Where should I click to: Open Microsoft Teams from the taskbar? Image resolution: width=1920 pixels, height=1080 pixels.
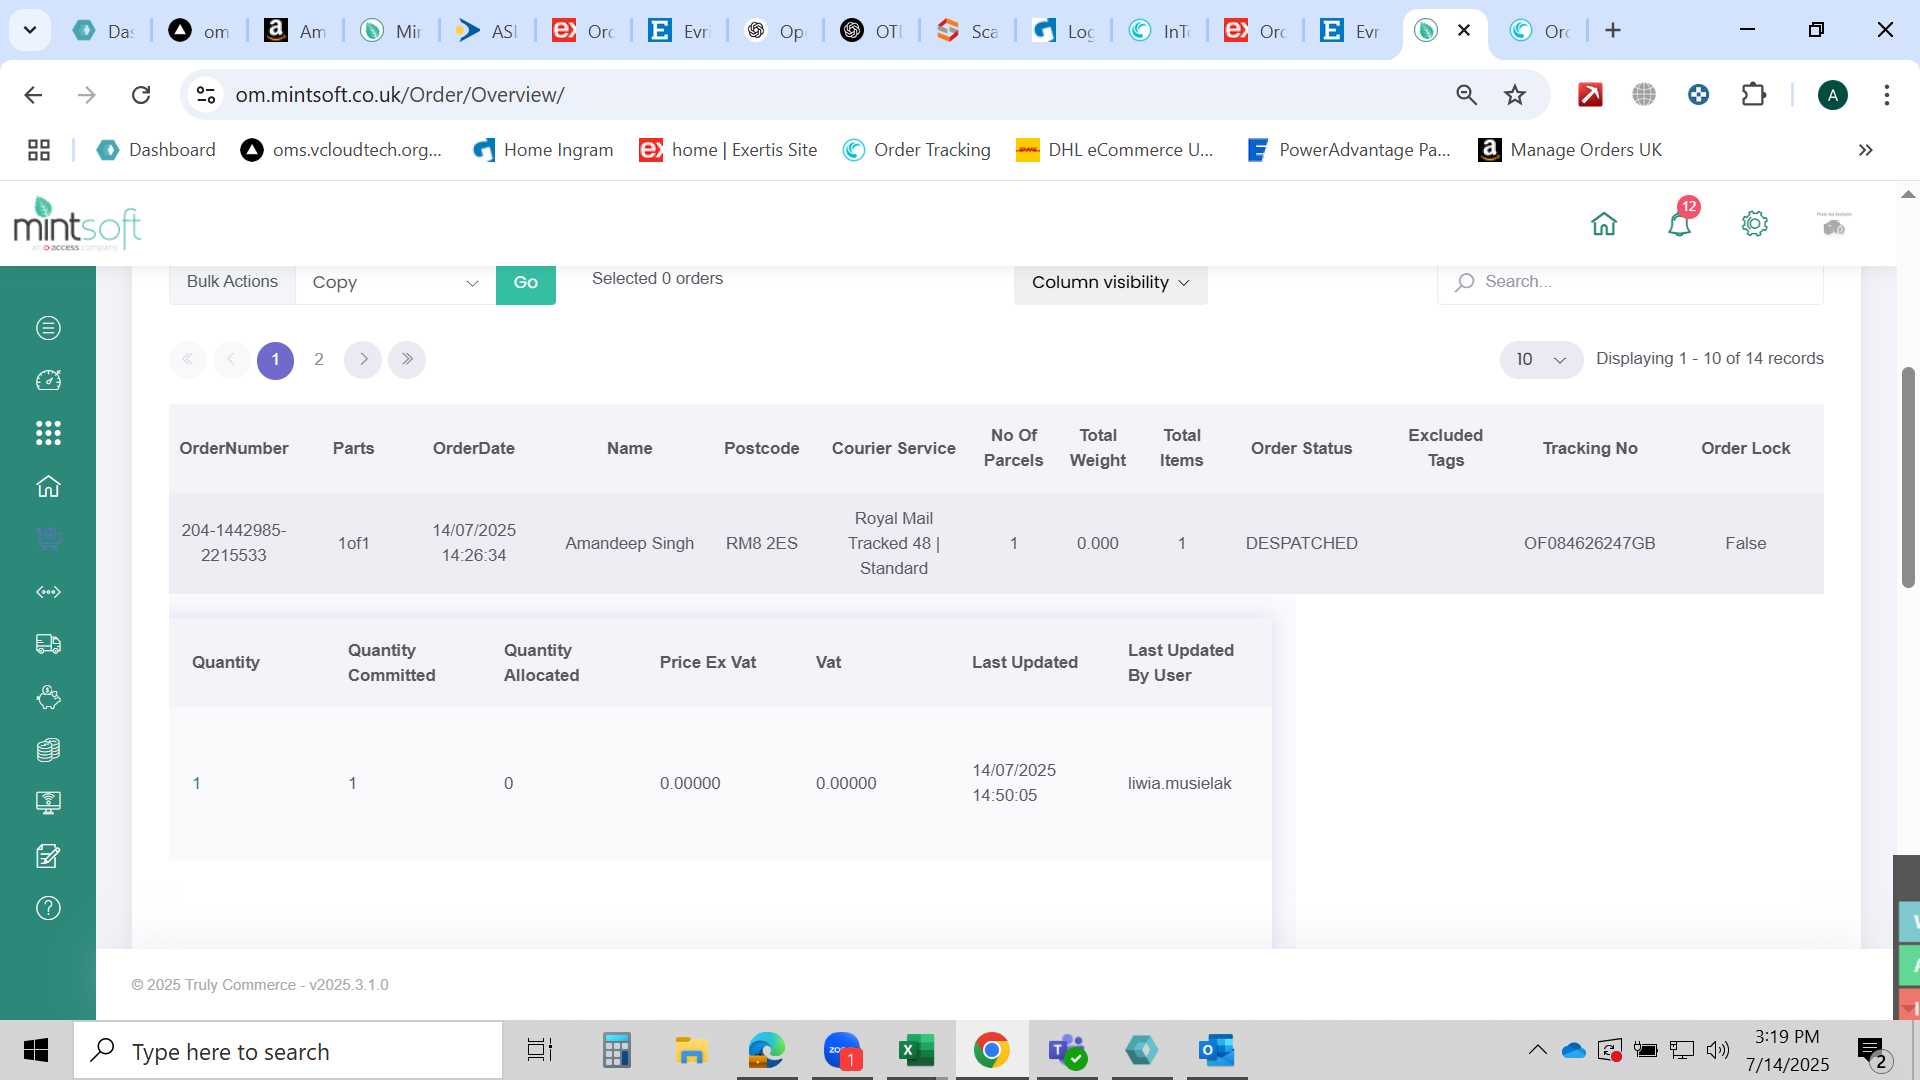click(x=1066, y=1051)
